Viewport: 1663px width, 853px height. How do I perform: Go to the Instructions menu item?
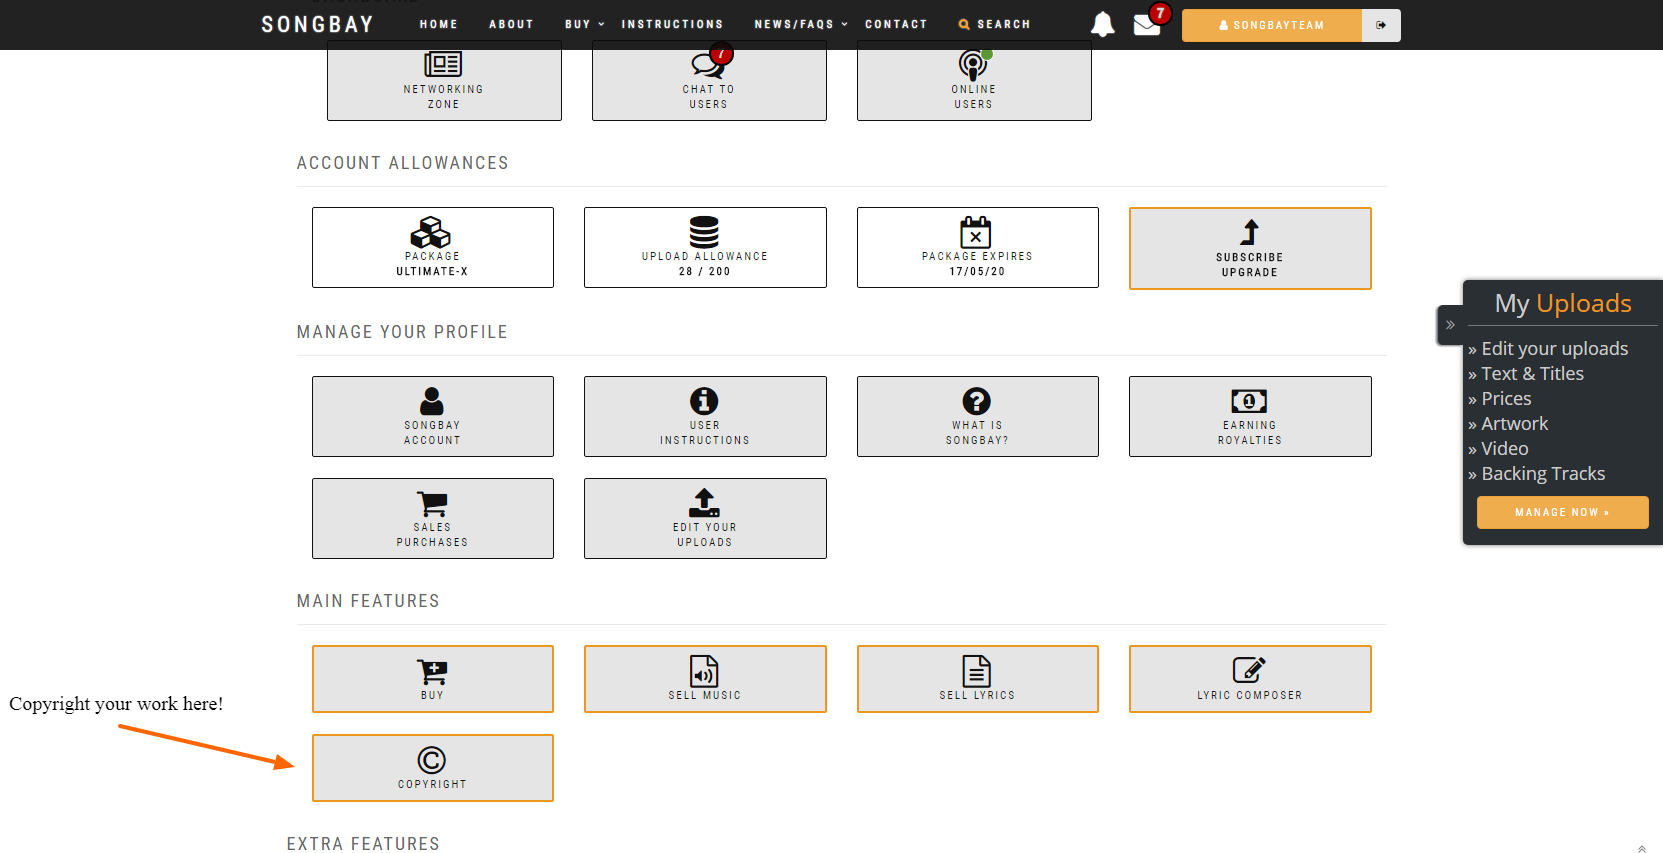(x=672, y=24)
